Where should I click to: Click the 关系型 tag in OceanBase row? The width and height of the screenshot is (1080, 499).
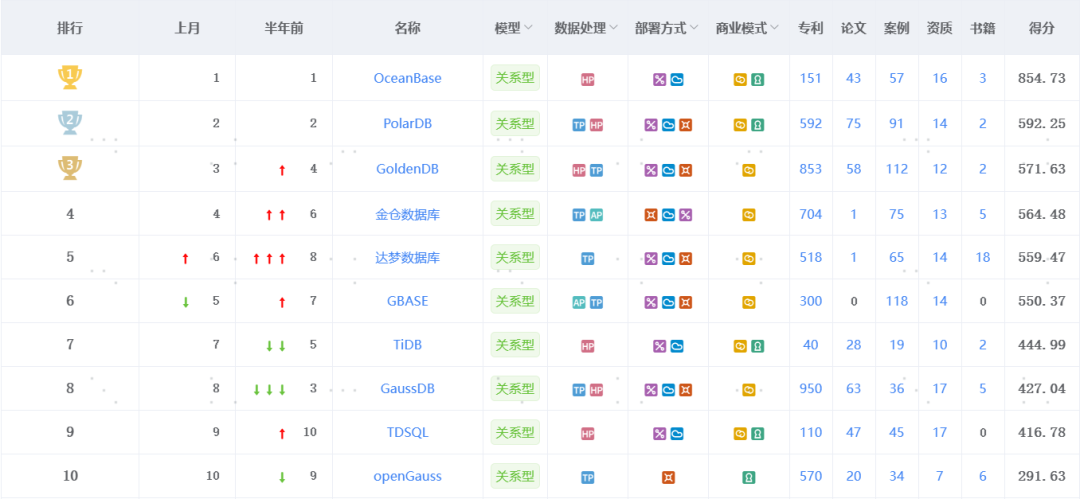(x=515, y=77)
